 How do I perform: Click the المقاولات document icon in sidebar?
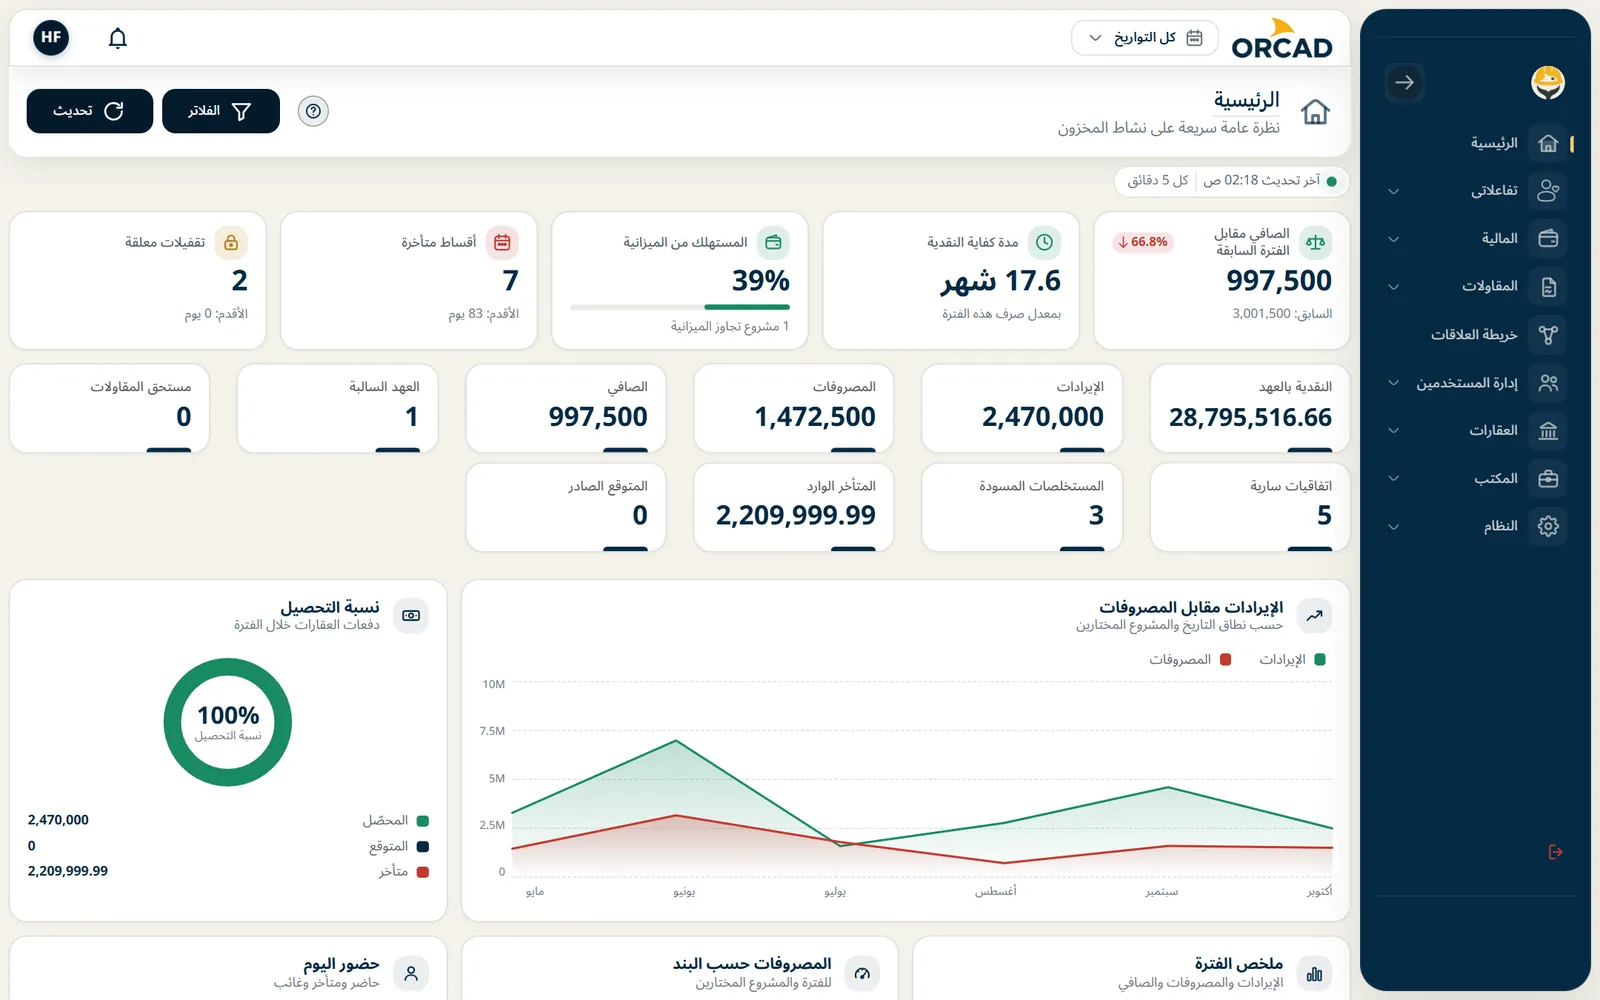point(1548,287)
